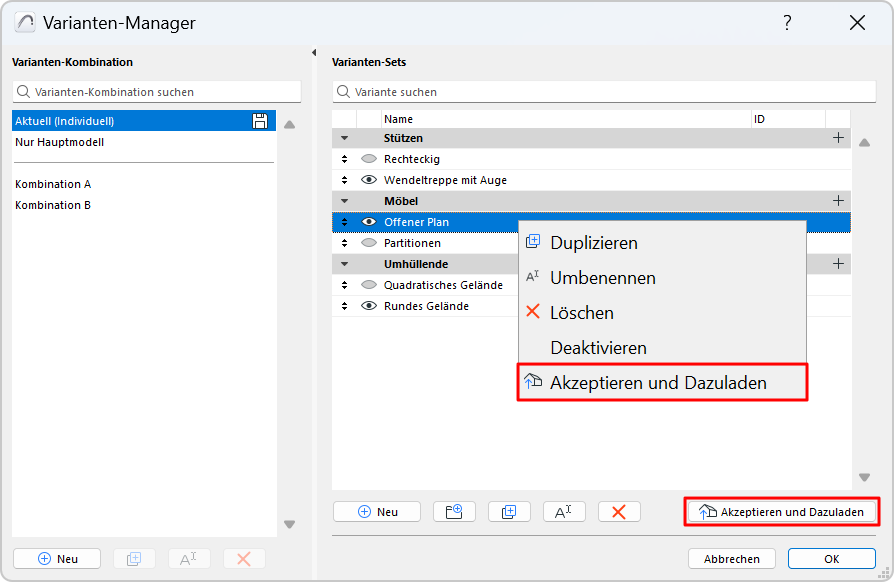Click the red delete variant icon below the sets list
Viewport: 894px width, 582px height.
point(619,512)
